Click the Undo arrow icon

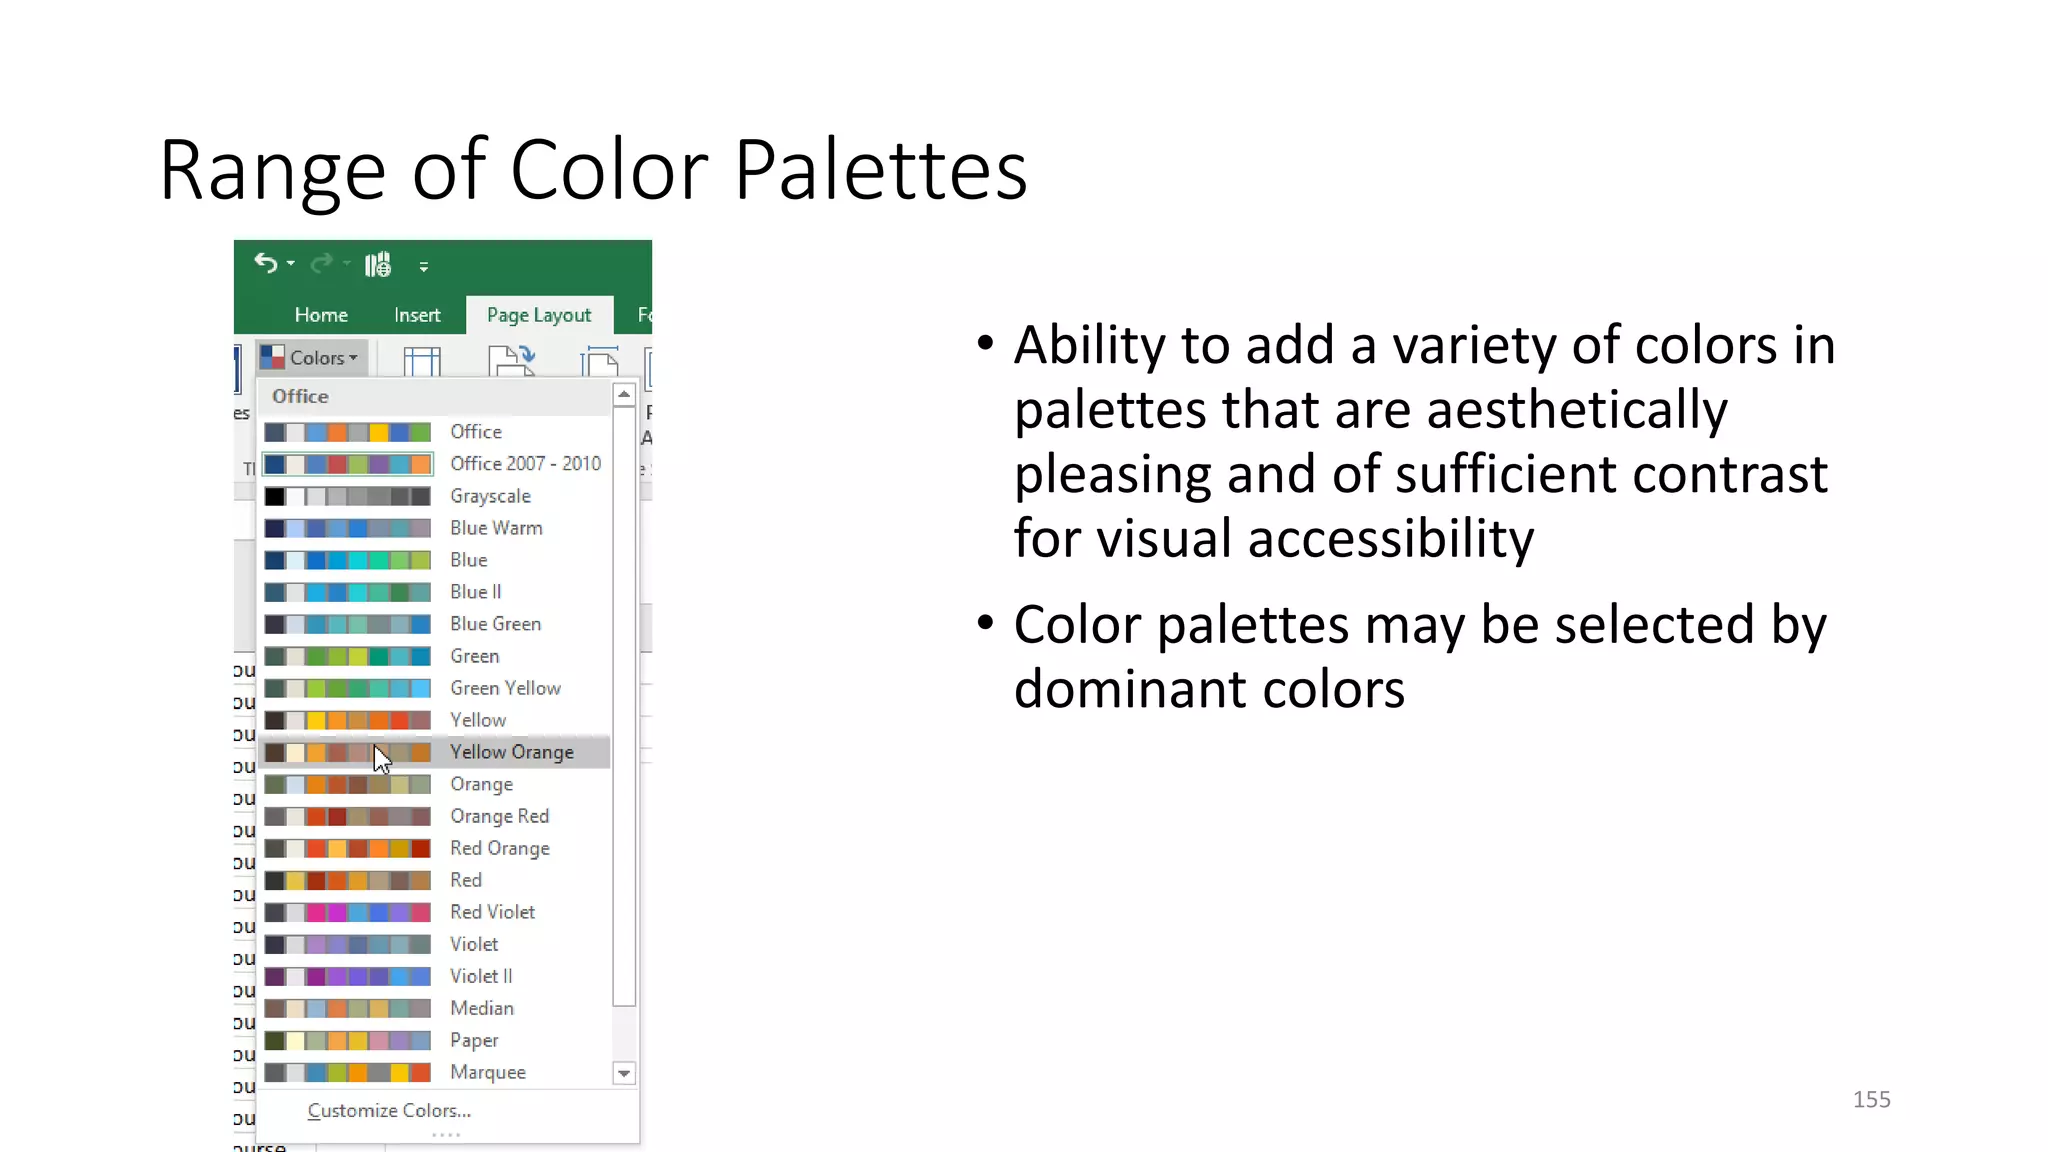(x=265, y=263)
